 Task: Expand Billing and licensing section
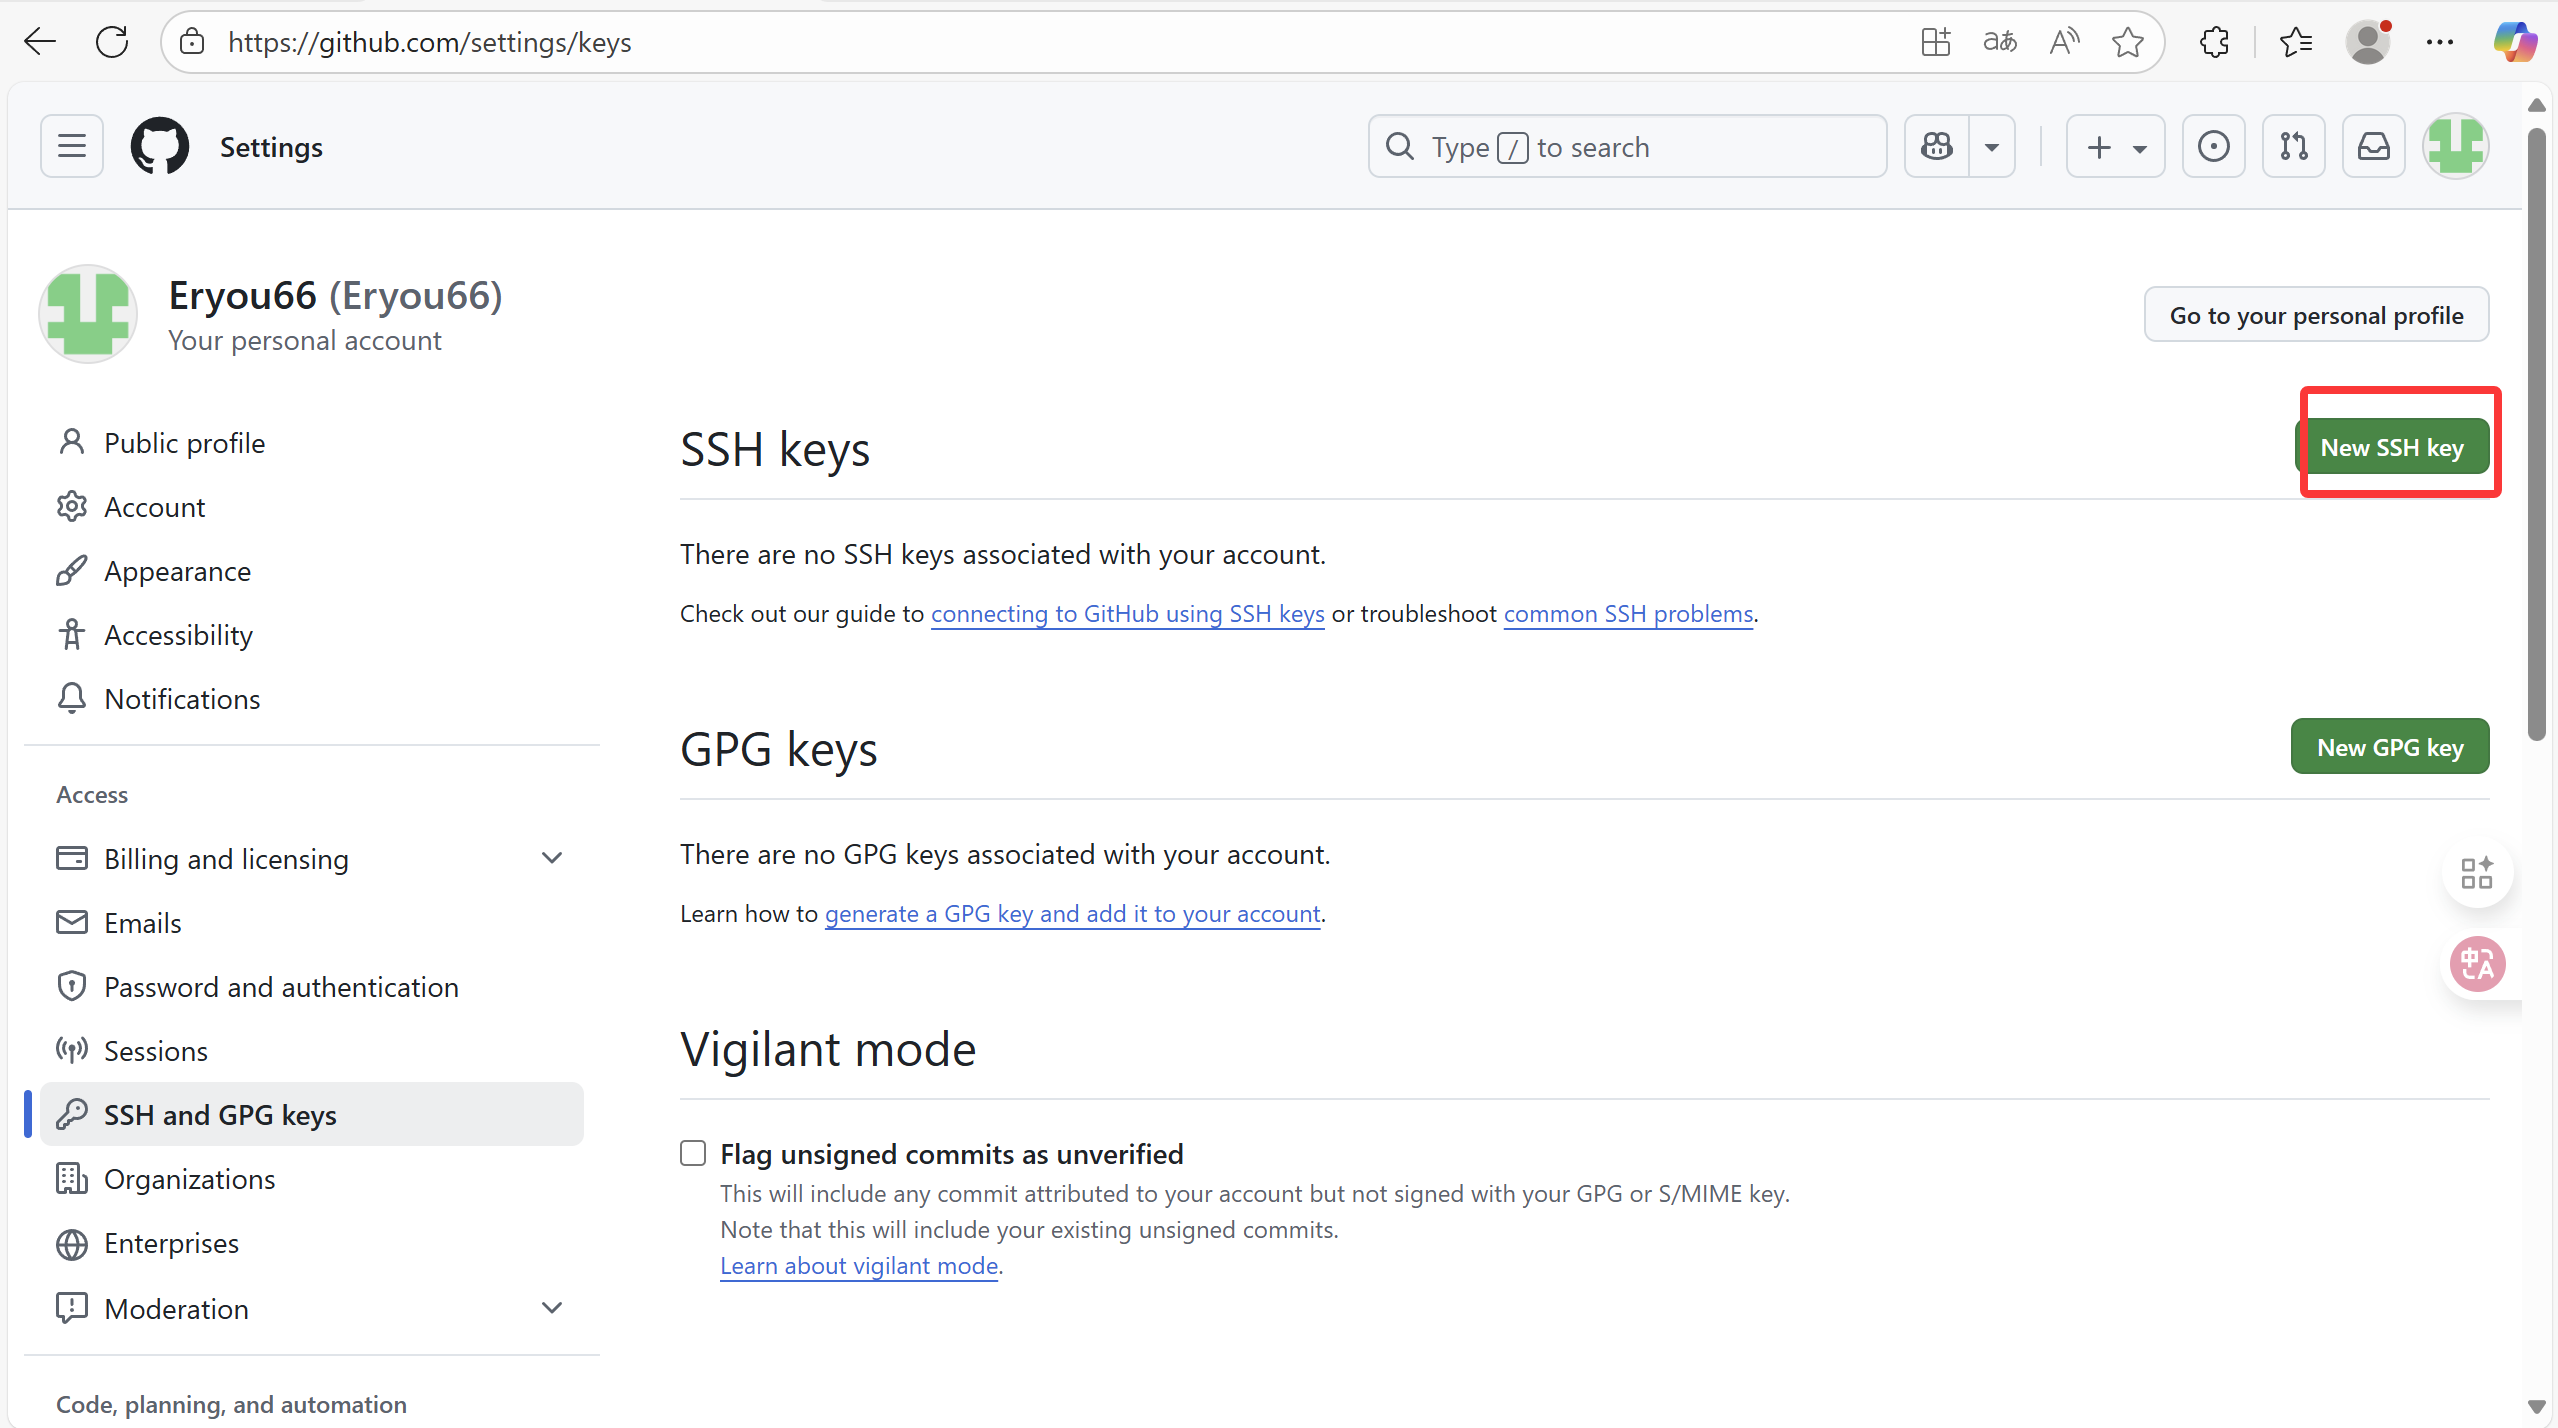click(x=552, y=858)
